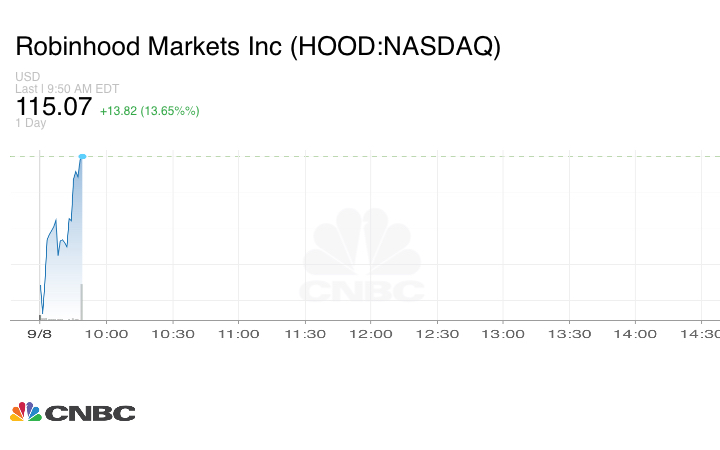This screenshot has height=450, width=720.
Task: Select the 1 Day range label
Action: (30, 123)
